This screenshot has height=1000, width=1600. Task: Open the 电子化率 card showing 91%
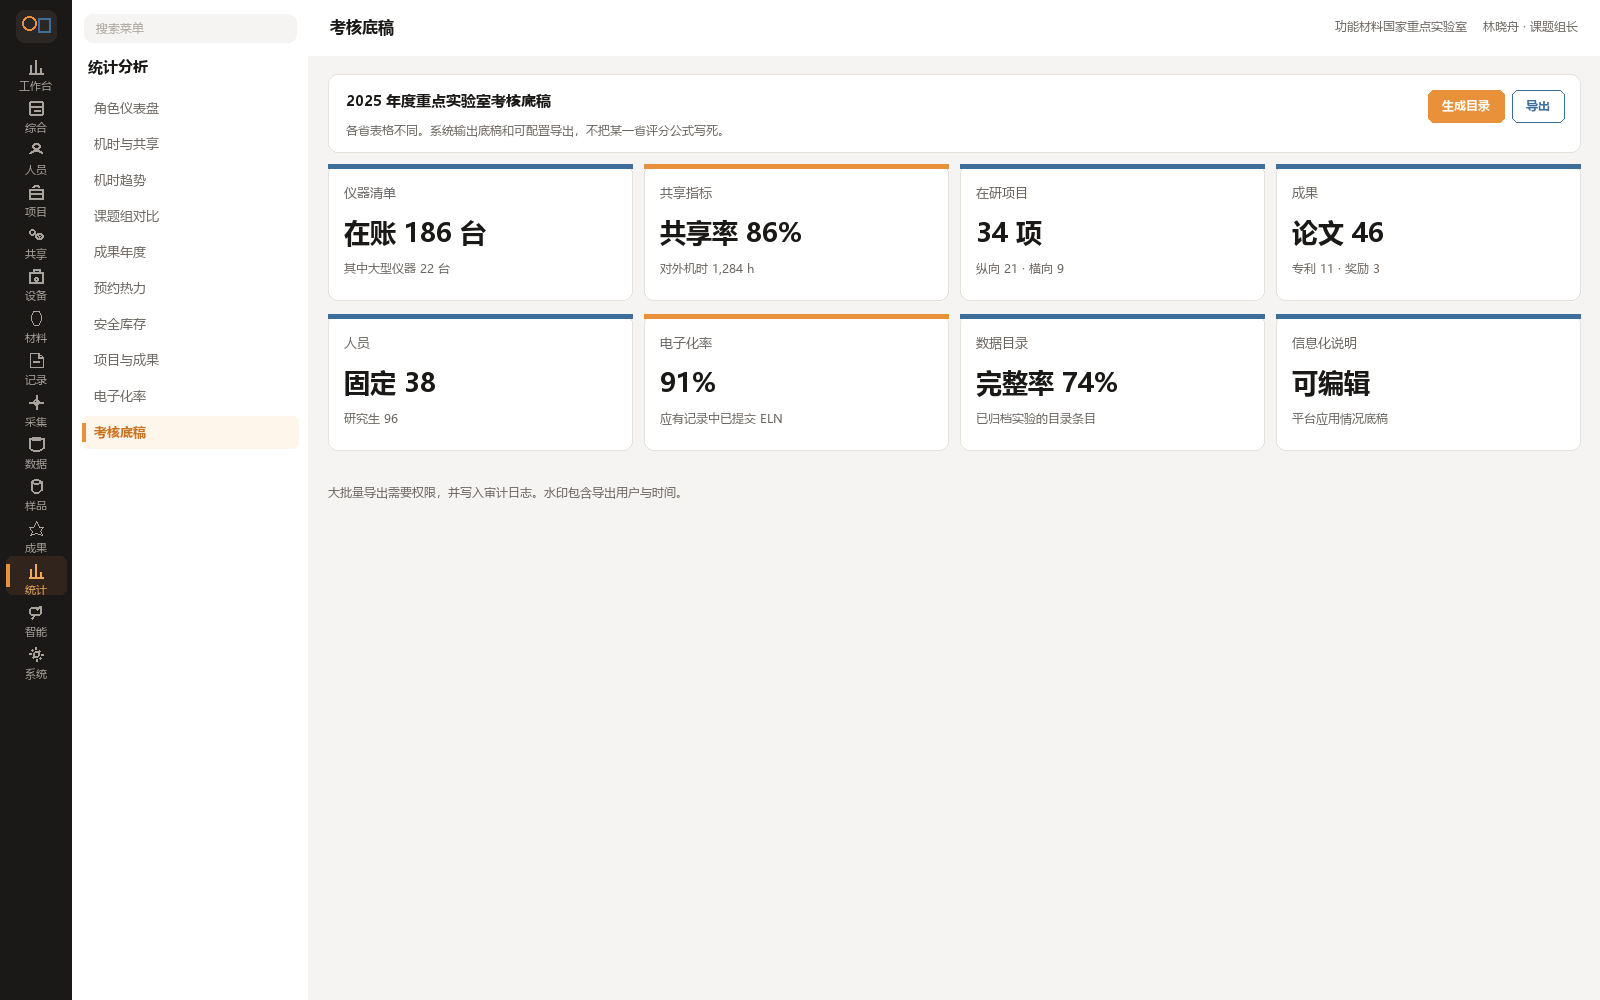coord(796,382)
